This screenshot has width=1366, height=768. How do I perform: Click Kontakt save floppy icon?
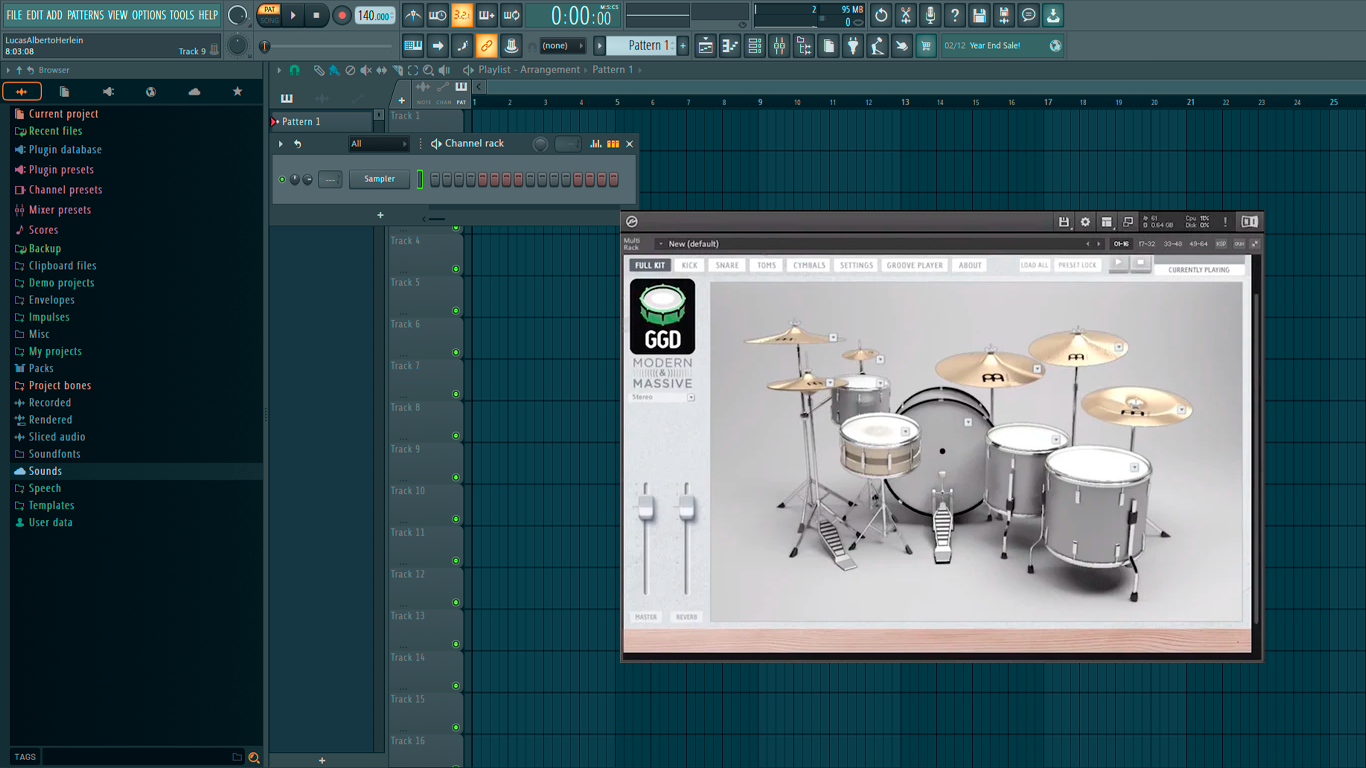pyautogui.click(x=1064, y=222)
